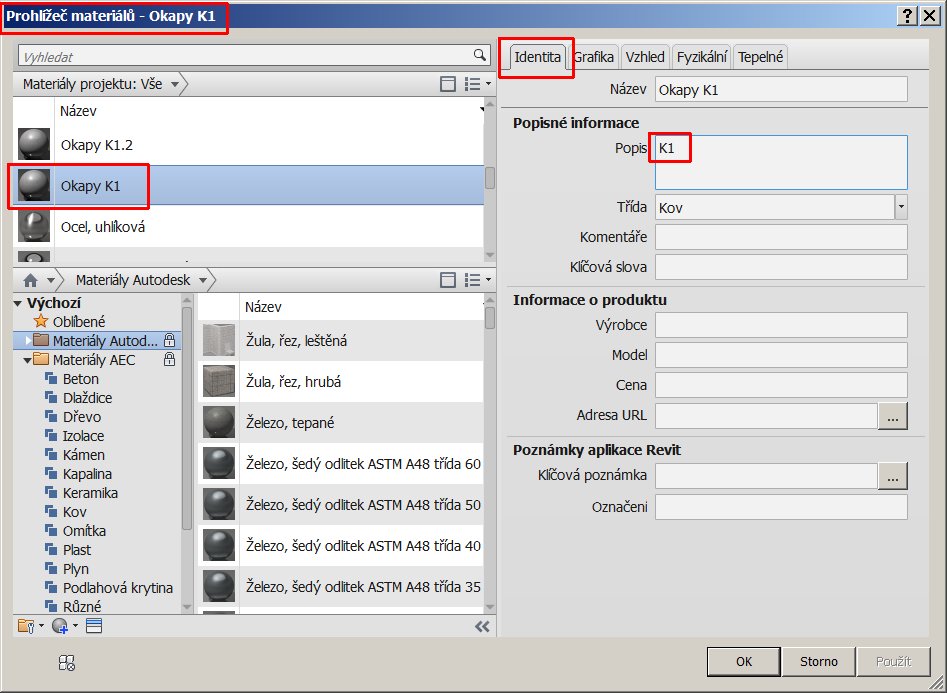Click the search magnifier icon
This screenshot has width=947, height=693.
click(480, 56)
